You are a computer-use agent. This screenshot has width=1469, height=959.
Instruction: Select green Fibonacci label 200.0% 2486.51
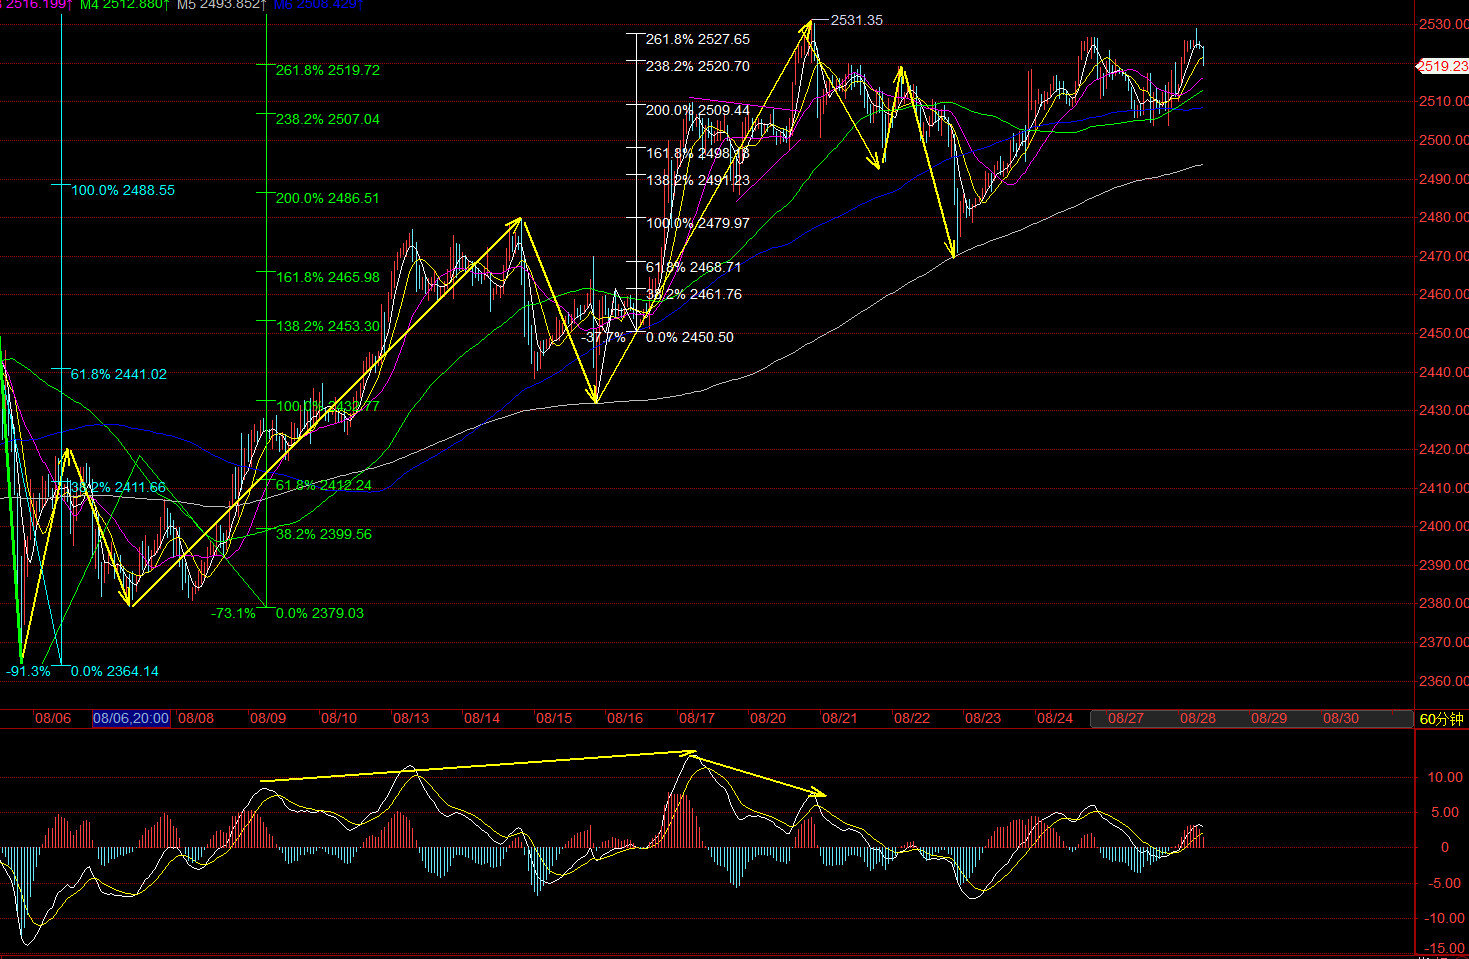pos(328,198)
